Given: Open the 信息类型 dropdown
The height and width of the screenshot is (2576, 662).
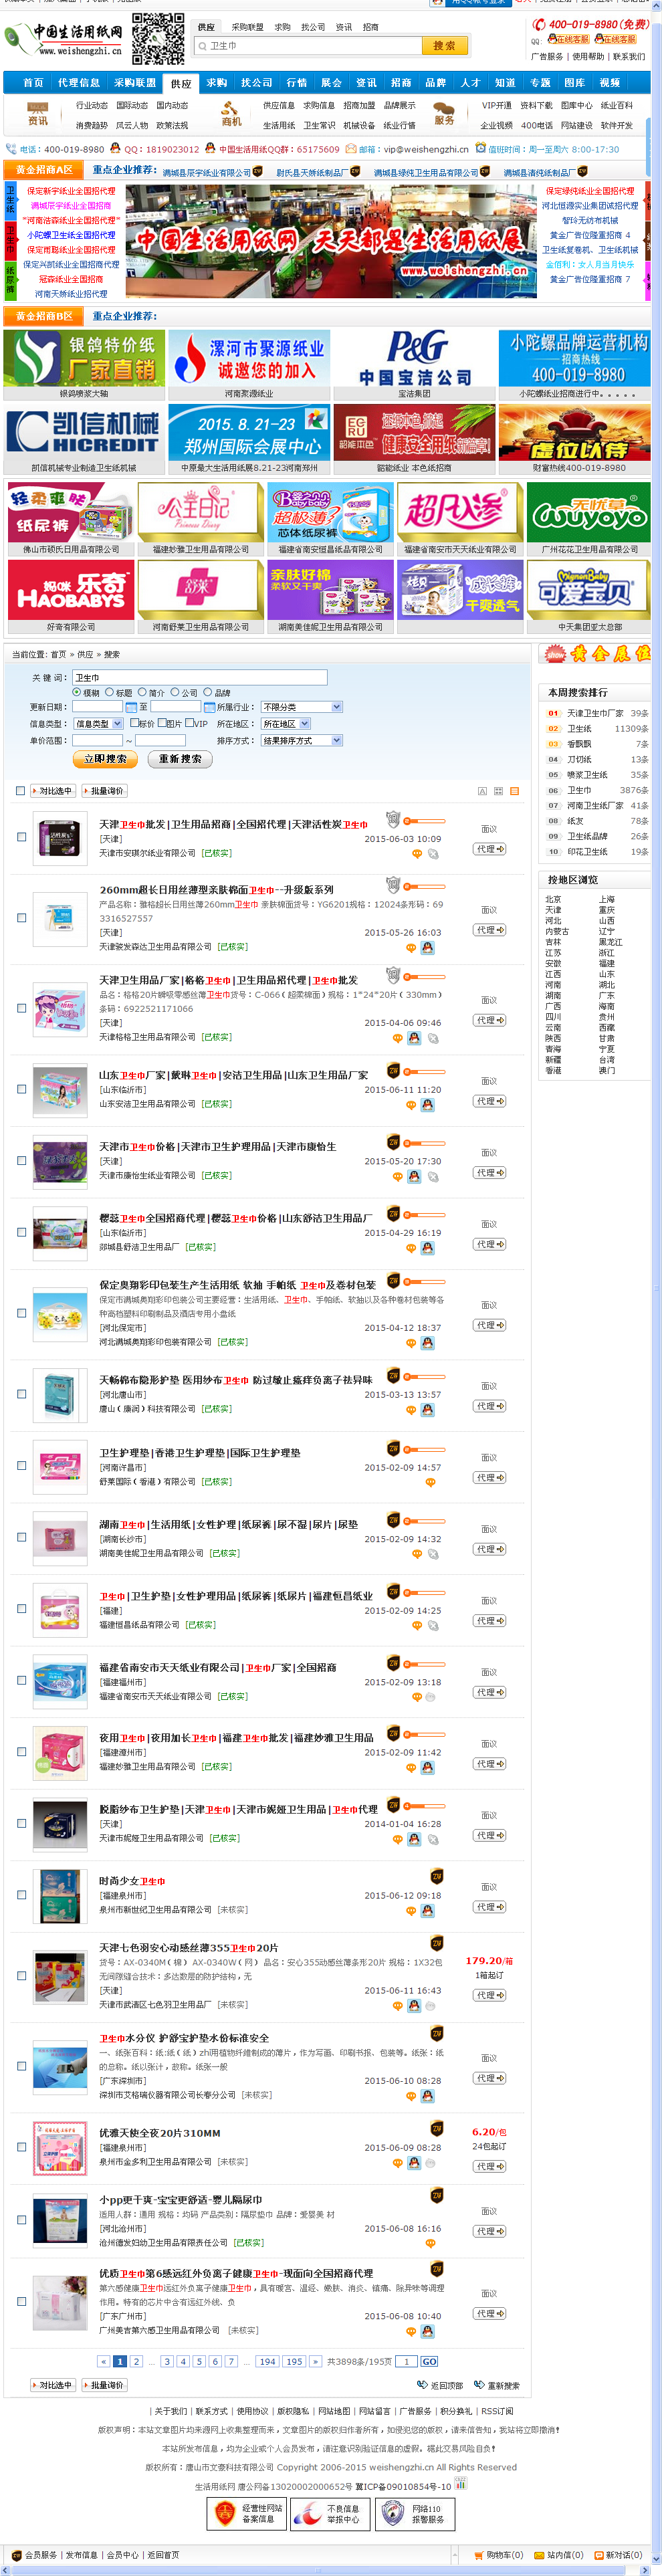Looking at the screenshot, I should [99, 724].
